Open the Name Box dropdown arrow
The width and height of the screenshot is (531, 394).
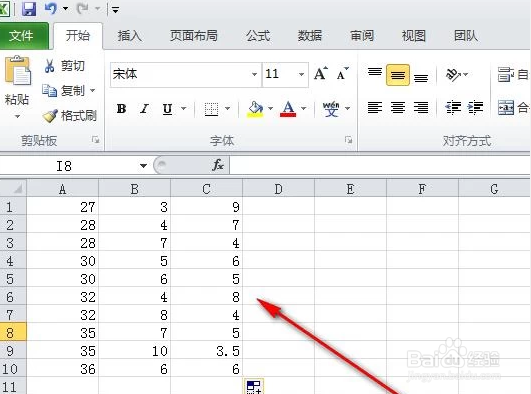(x=143, y=166)
